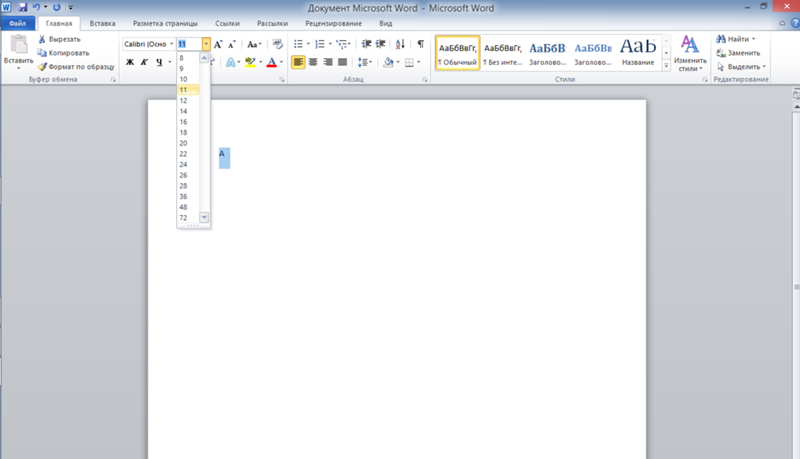The height and width of the screenshot is (459, 800).
Task: Click the Cut (Вырезать) scissors button
Action: click(x=59, y=39)
